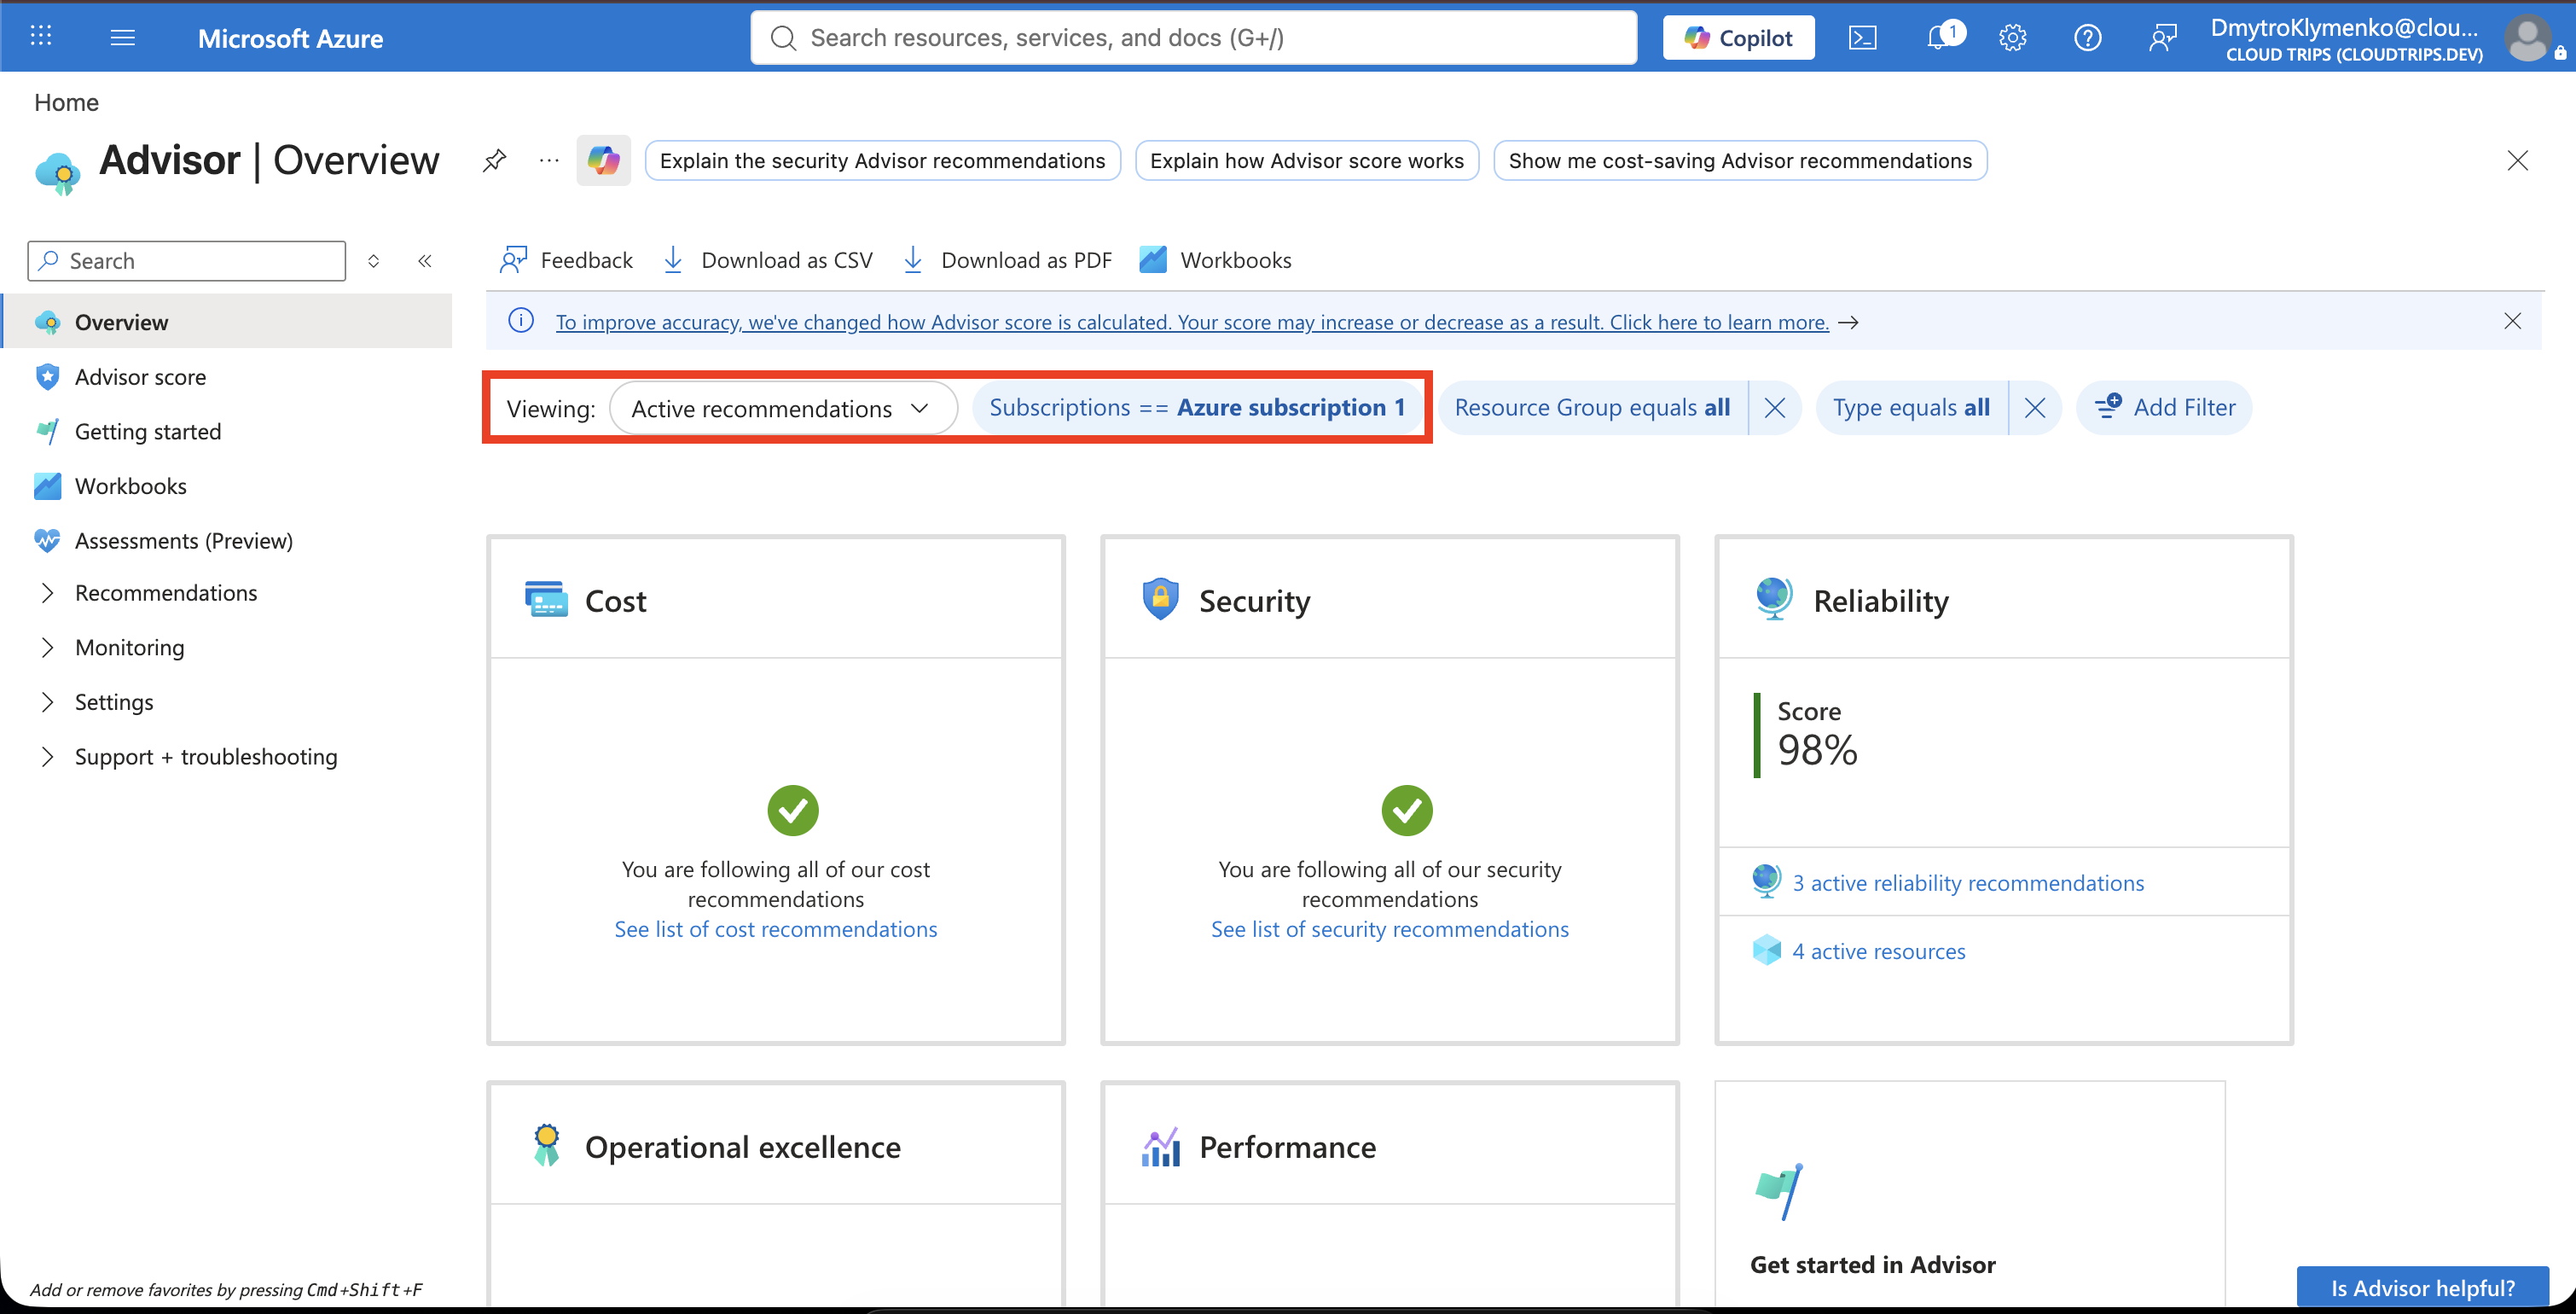The width and height of the screenshot is (2576, 1314).
Task: Open the Security card header
Action: point(1389,600)
